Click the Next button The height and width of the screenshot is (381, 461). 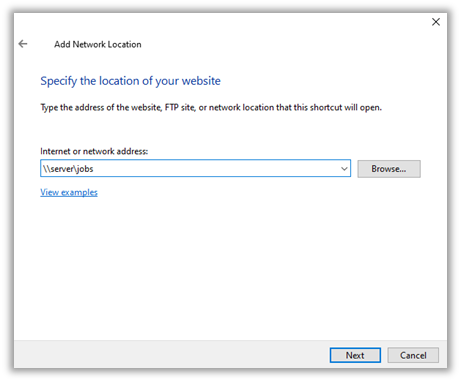pyautogui.click(x=355, y=355)
